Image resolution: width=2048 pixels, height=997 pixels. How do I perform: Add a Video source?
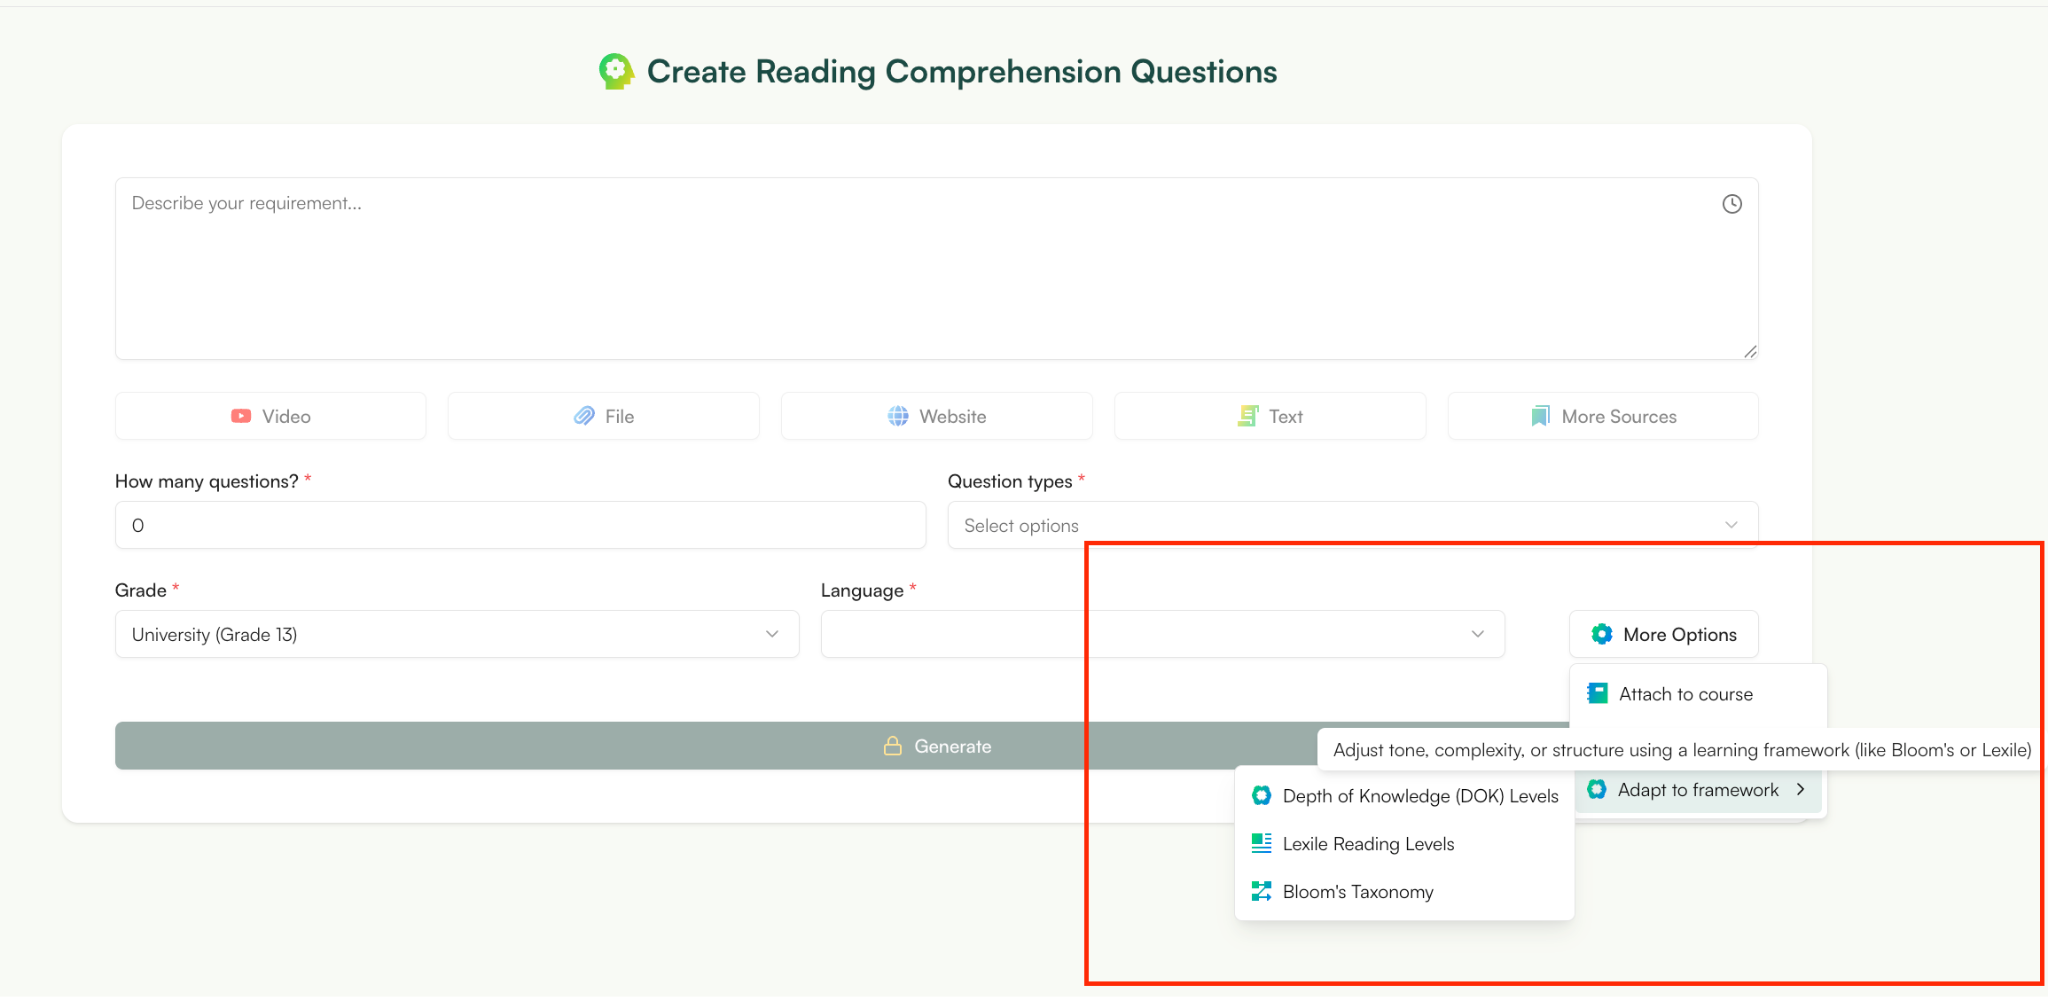(x=271, y=416)
